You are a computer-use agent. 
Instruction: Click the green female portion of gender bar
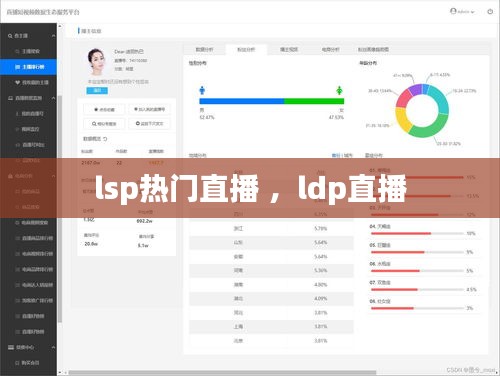point(314,101)
